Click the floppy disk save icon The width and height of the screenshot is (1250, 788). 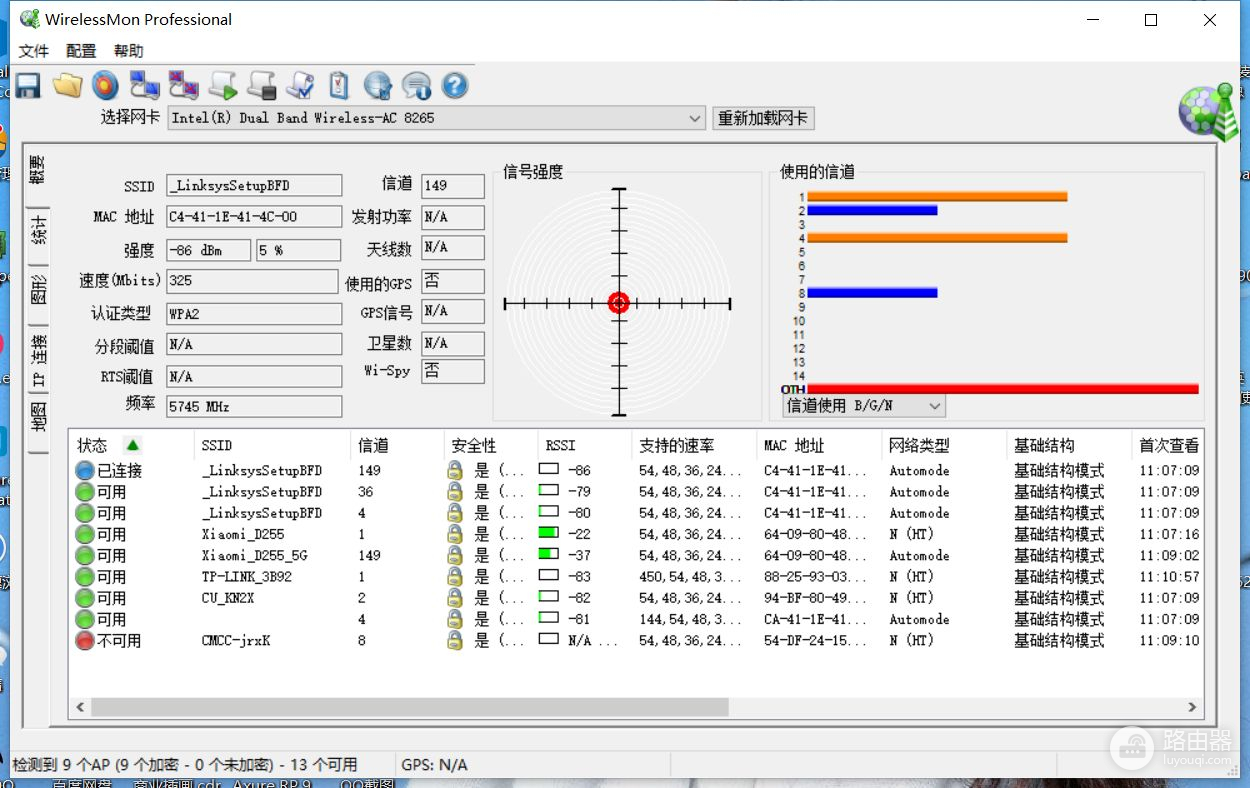[x=27, y=86]
